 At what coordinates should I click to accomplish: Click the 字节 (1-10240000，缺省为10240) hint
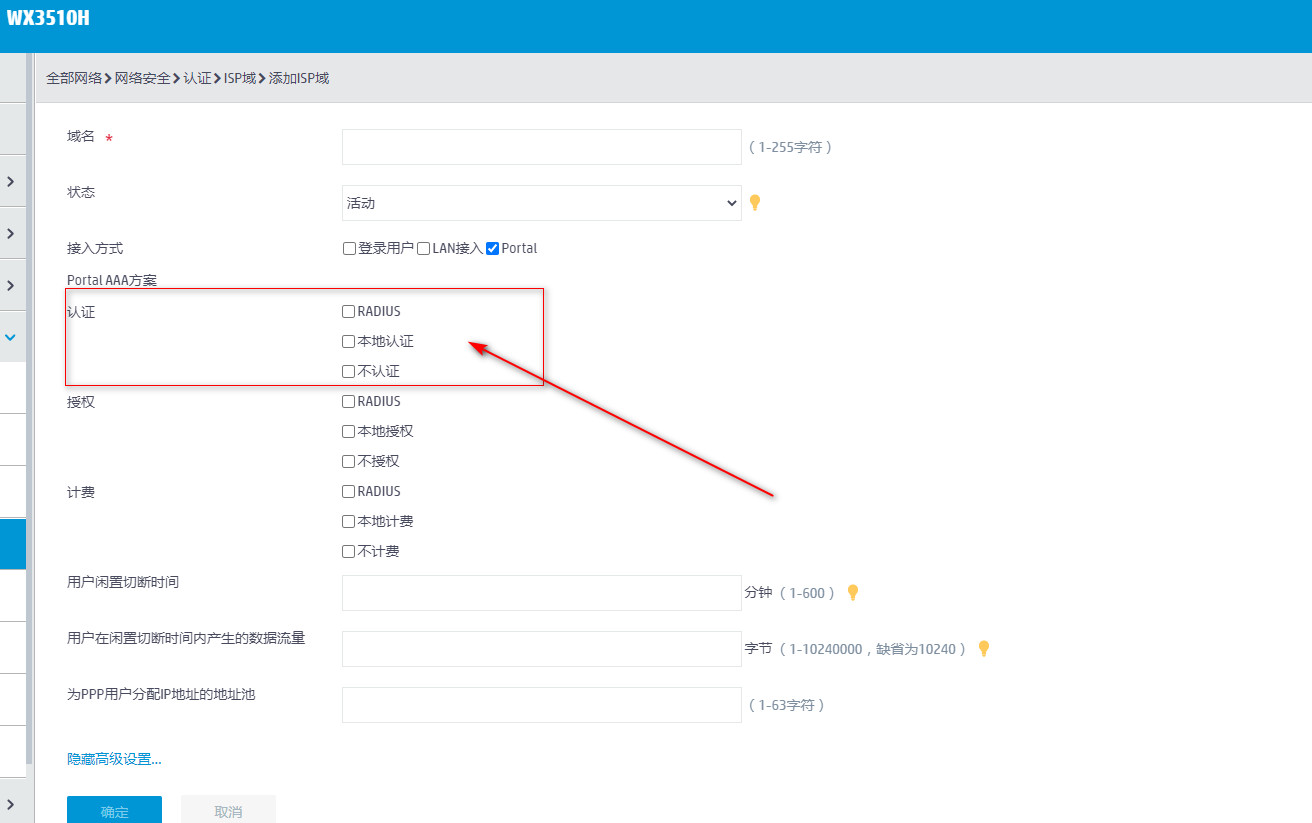[x=857, y=649]
